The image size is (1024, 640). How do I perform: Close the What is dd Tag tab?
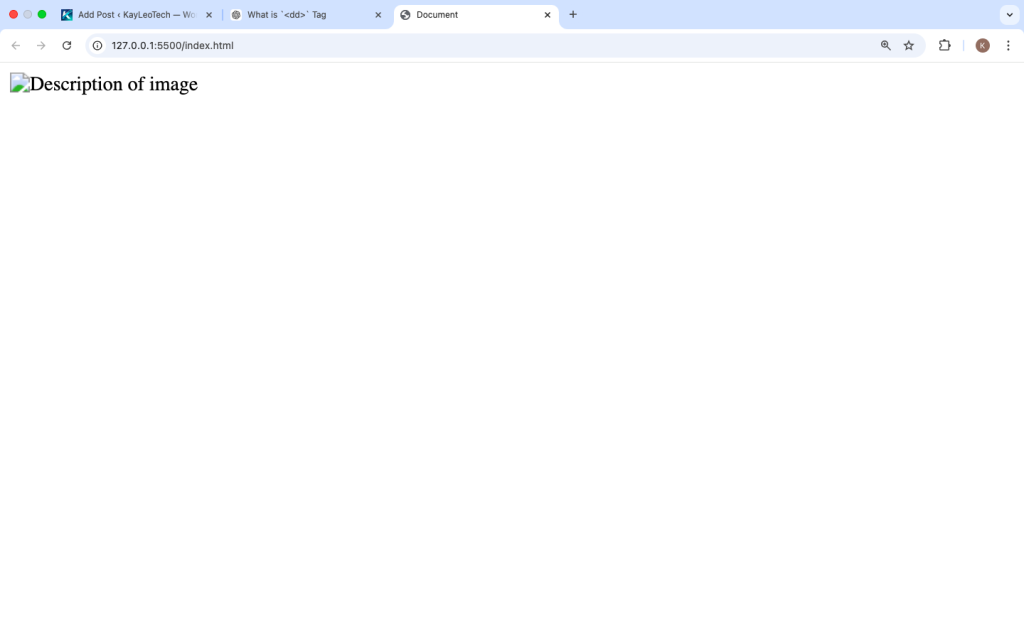click(378, 15)
